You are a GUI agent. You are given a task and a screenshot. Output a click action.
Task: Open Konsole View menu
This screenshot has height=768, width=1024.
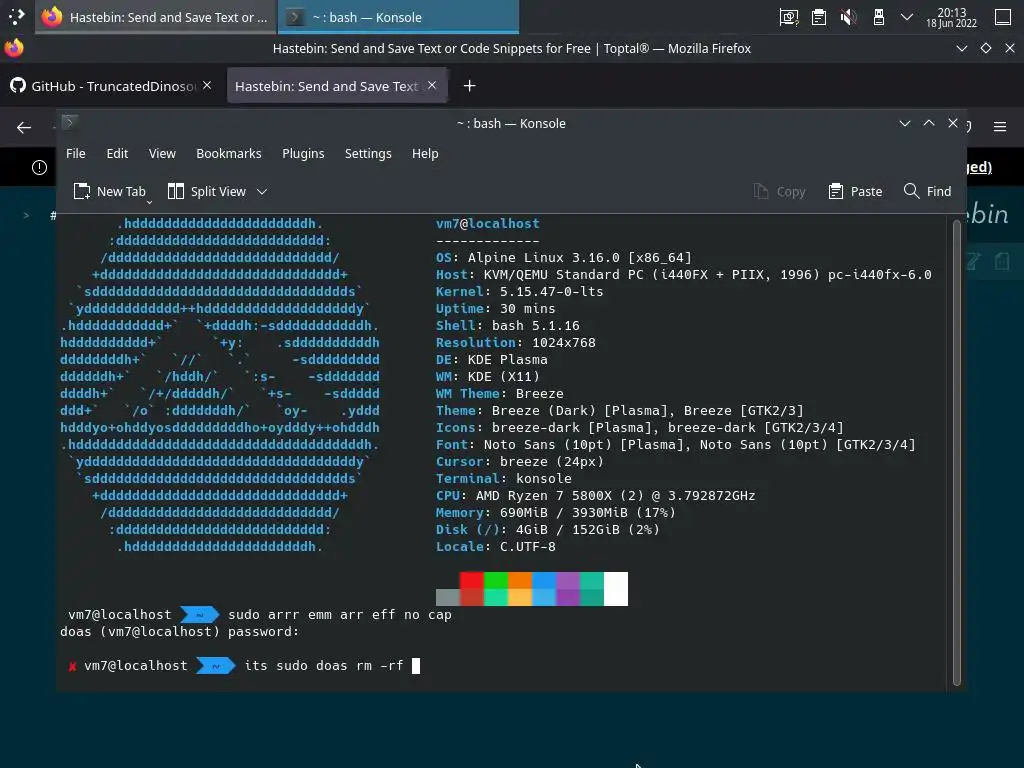162,153
